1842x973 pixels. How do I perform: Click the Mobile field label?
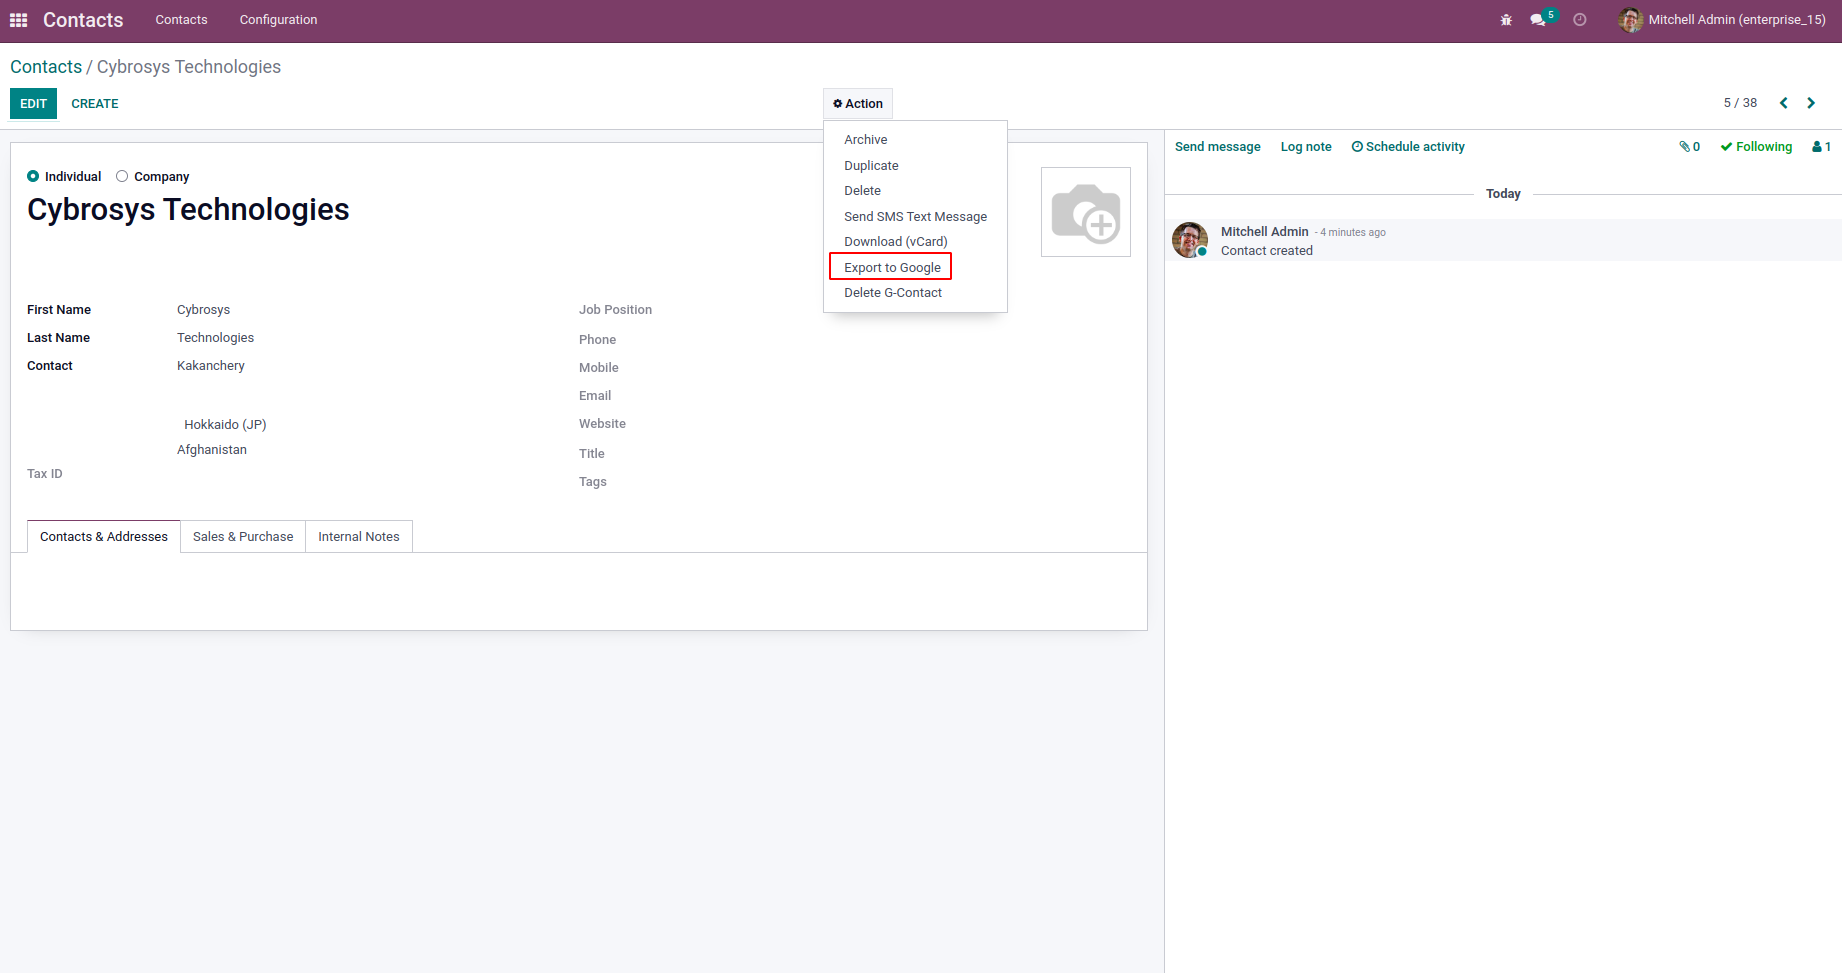click(x=599, y=368)
